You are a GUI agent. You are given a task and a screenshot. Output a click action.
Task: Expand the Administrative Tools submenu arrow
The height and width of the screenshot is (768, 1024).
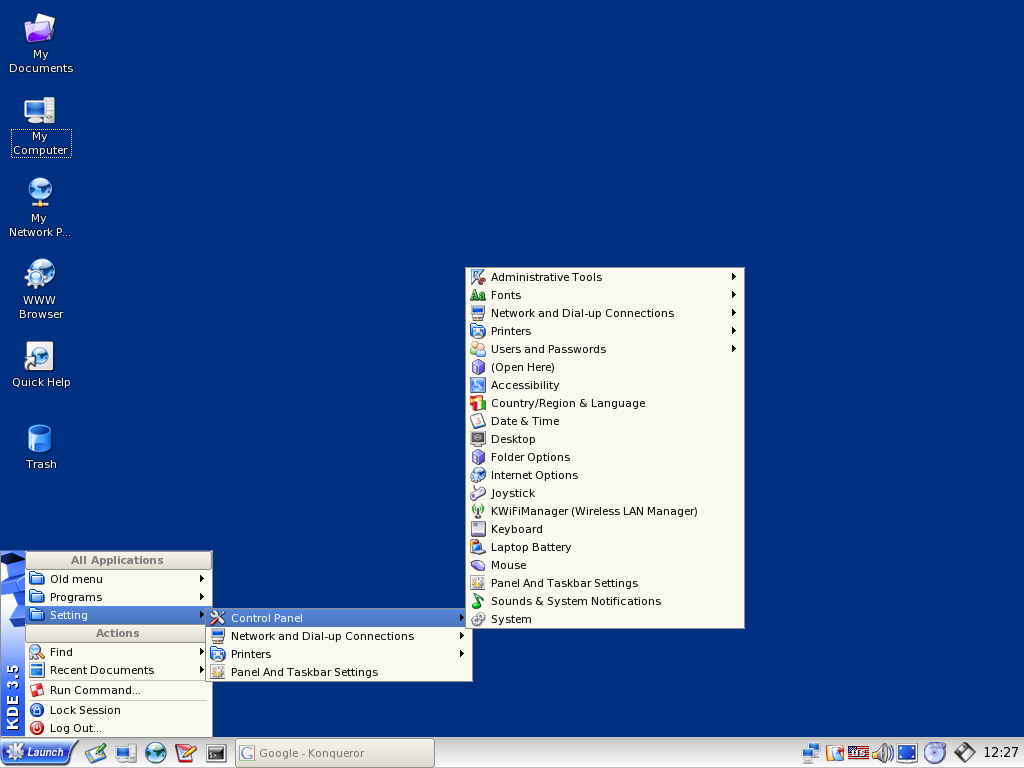point(734,277)
